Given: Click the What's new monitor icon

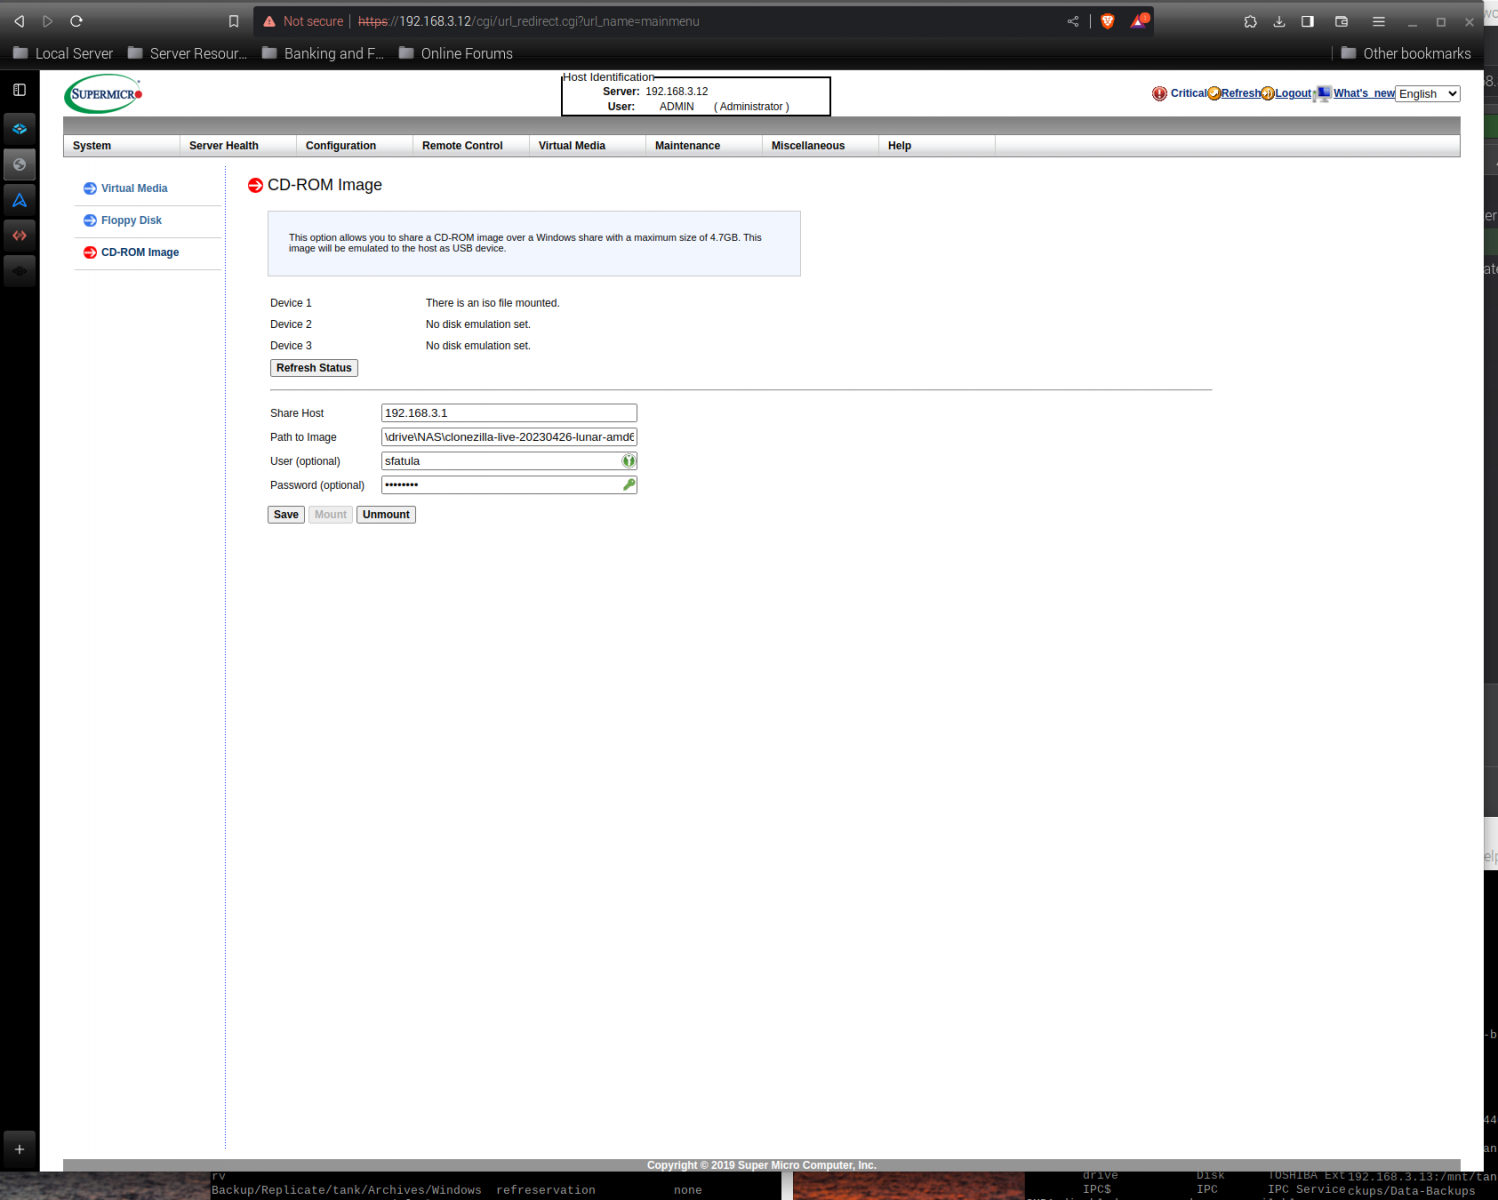Looking at the screenshot, I should pyautogui.click(x=1323, y=94).
